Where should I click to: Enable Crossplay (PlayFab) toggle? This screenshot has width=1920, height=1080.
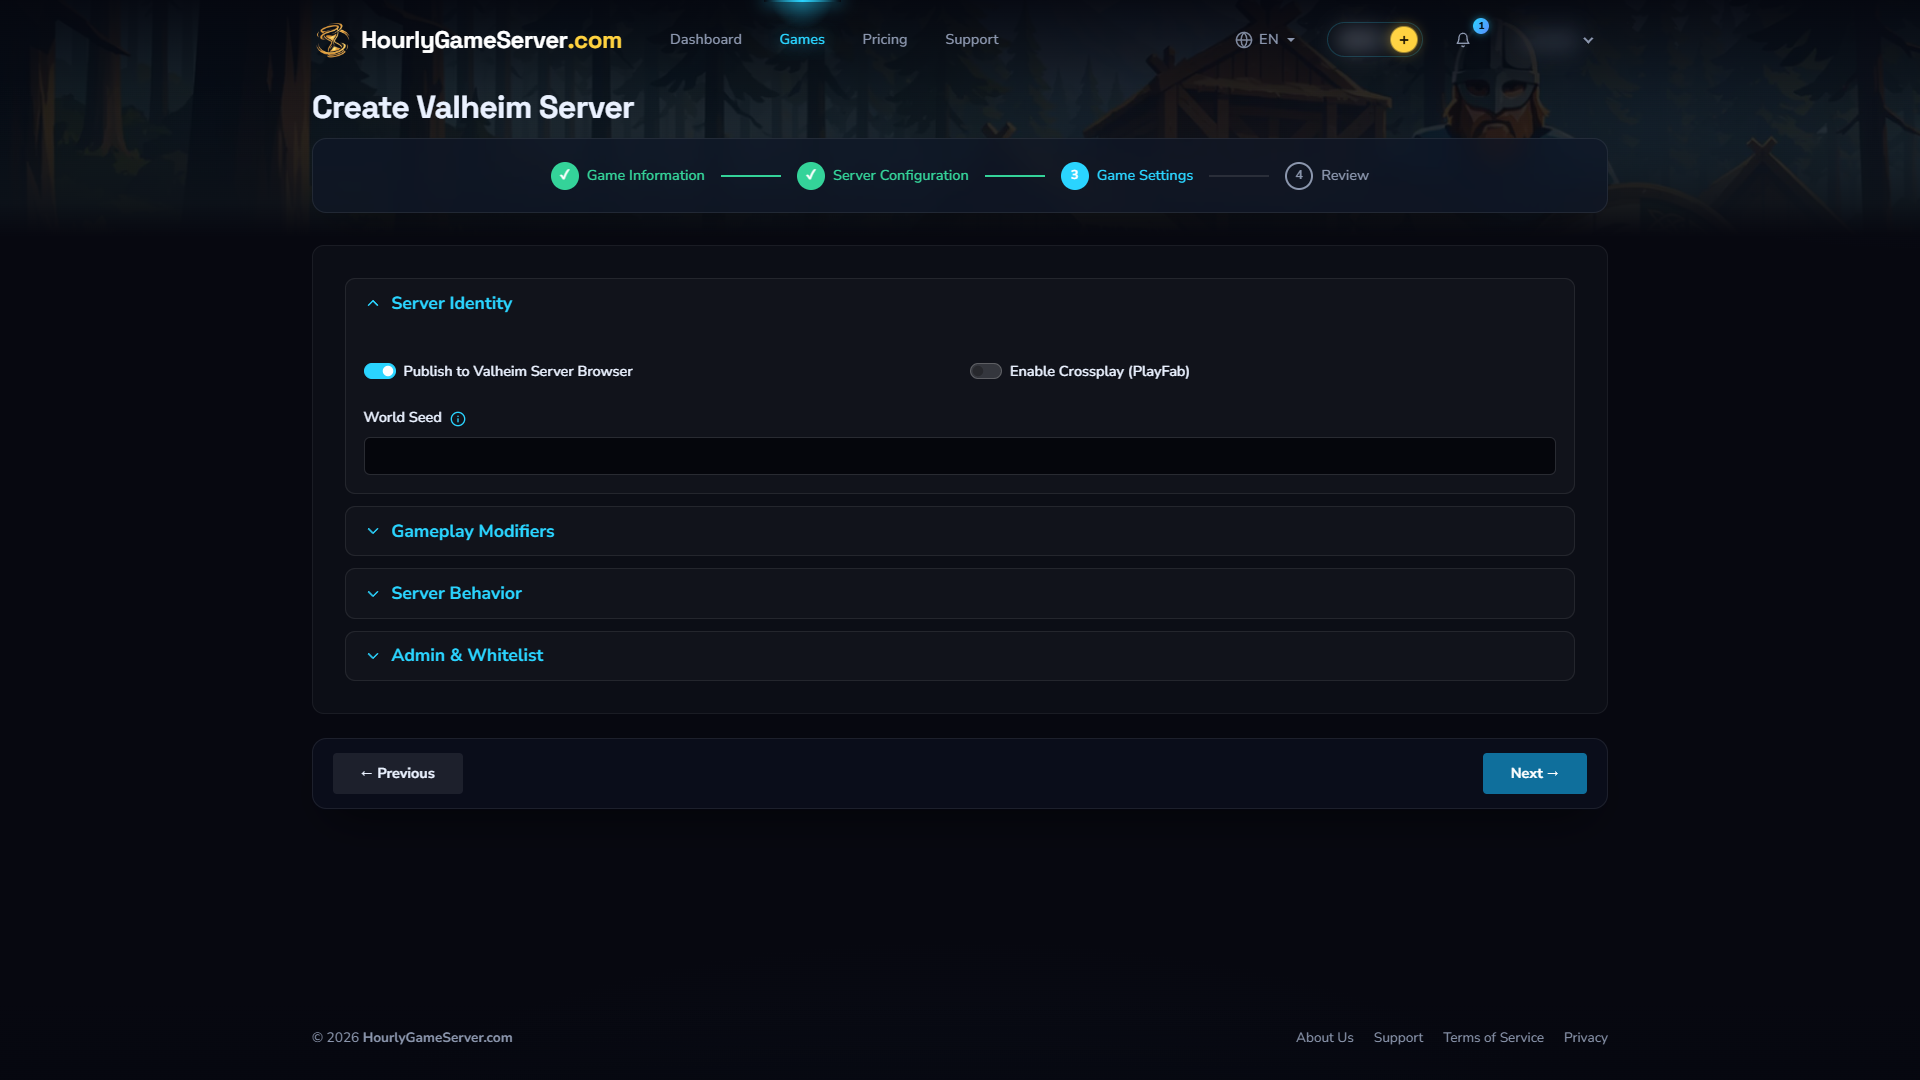tap(986, 371)
